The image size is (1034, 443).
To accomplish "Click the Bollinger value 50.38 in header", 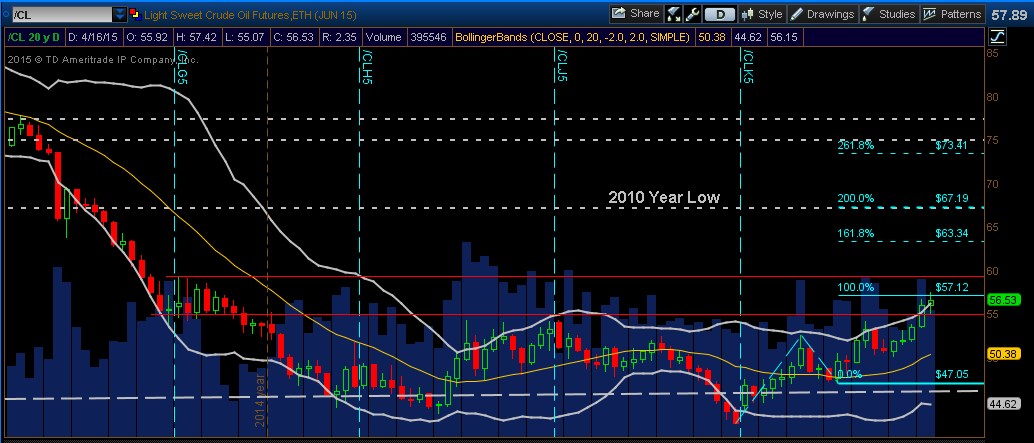I will [x=712, y=38].
